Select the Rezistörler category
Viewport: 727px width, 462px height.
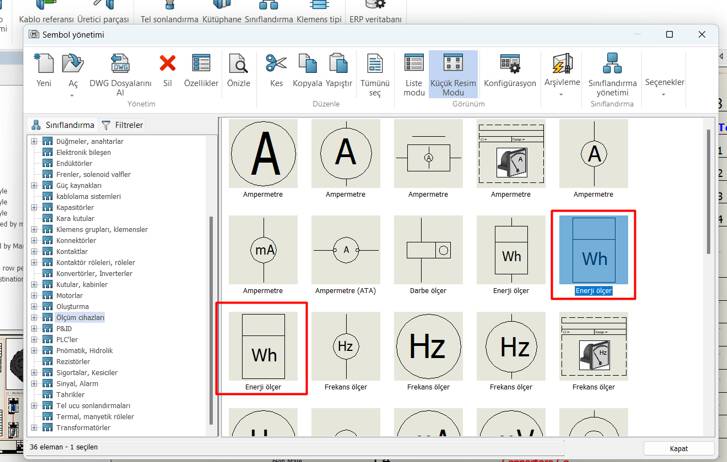point(73,361)
